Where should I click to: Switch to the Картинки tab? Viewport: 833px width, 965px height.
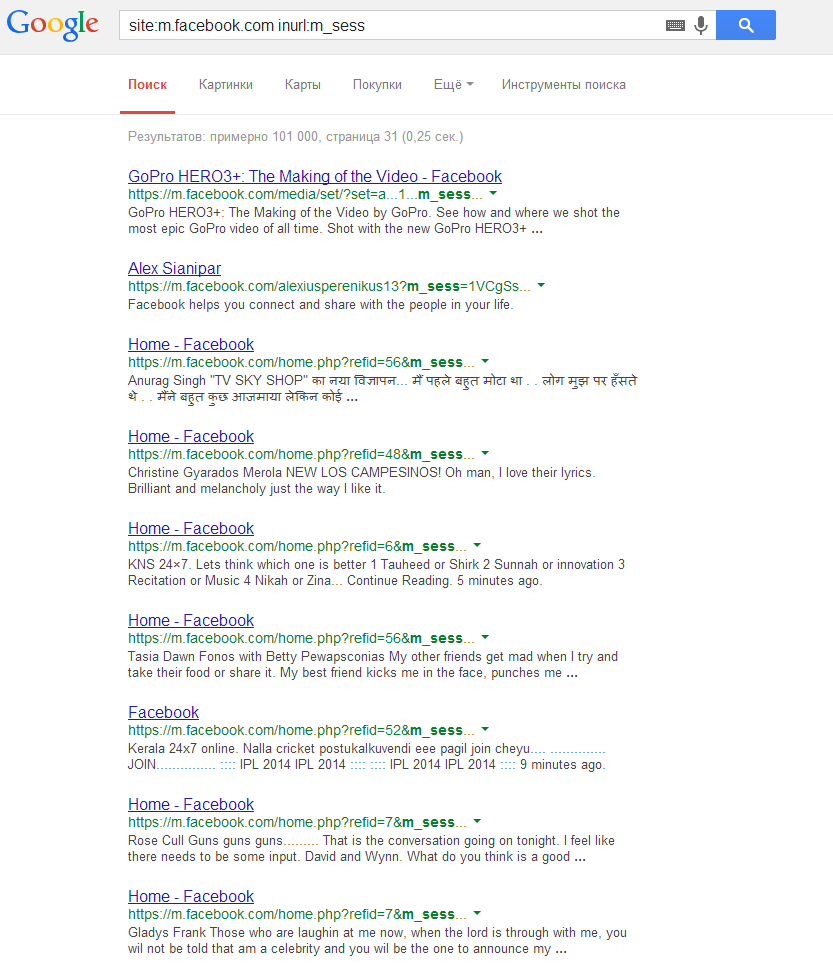click(x=226, y=85)
